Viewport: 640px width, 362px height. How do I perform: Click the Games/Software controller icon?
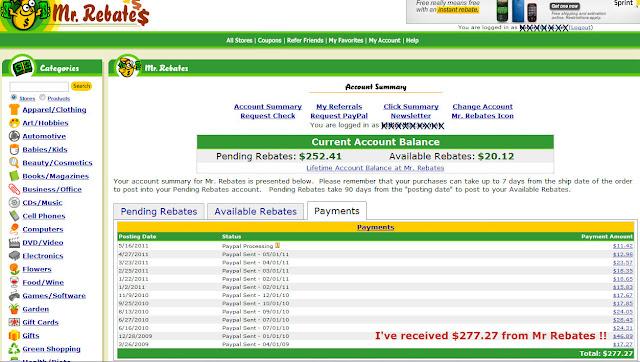click(14, 295)
